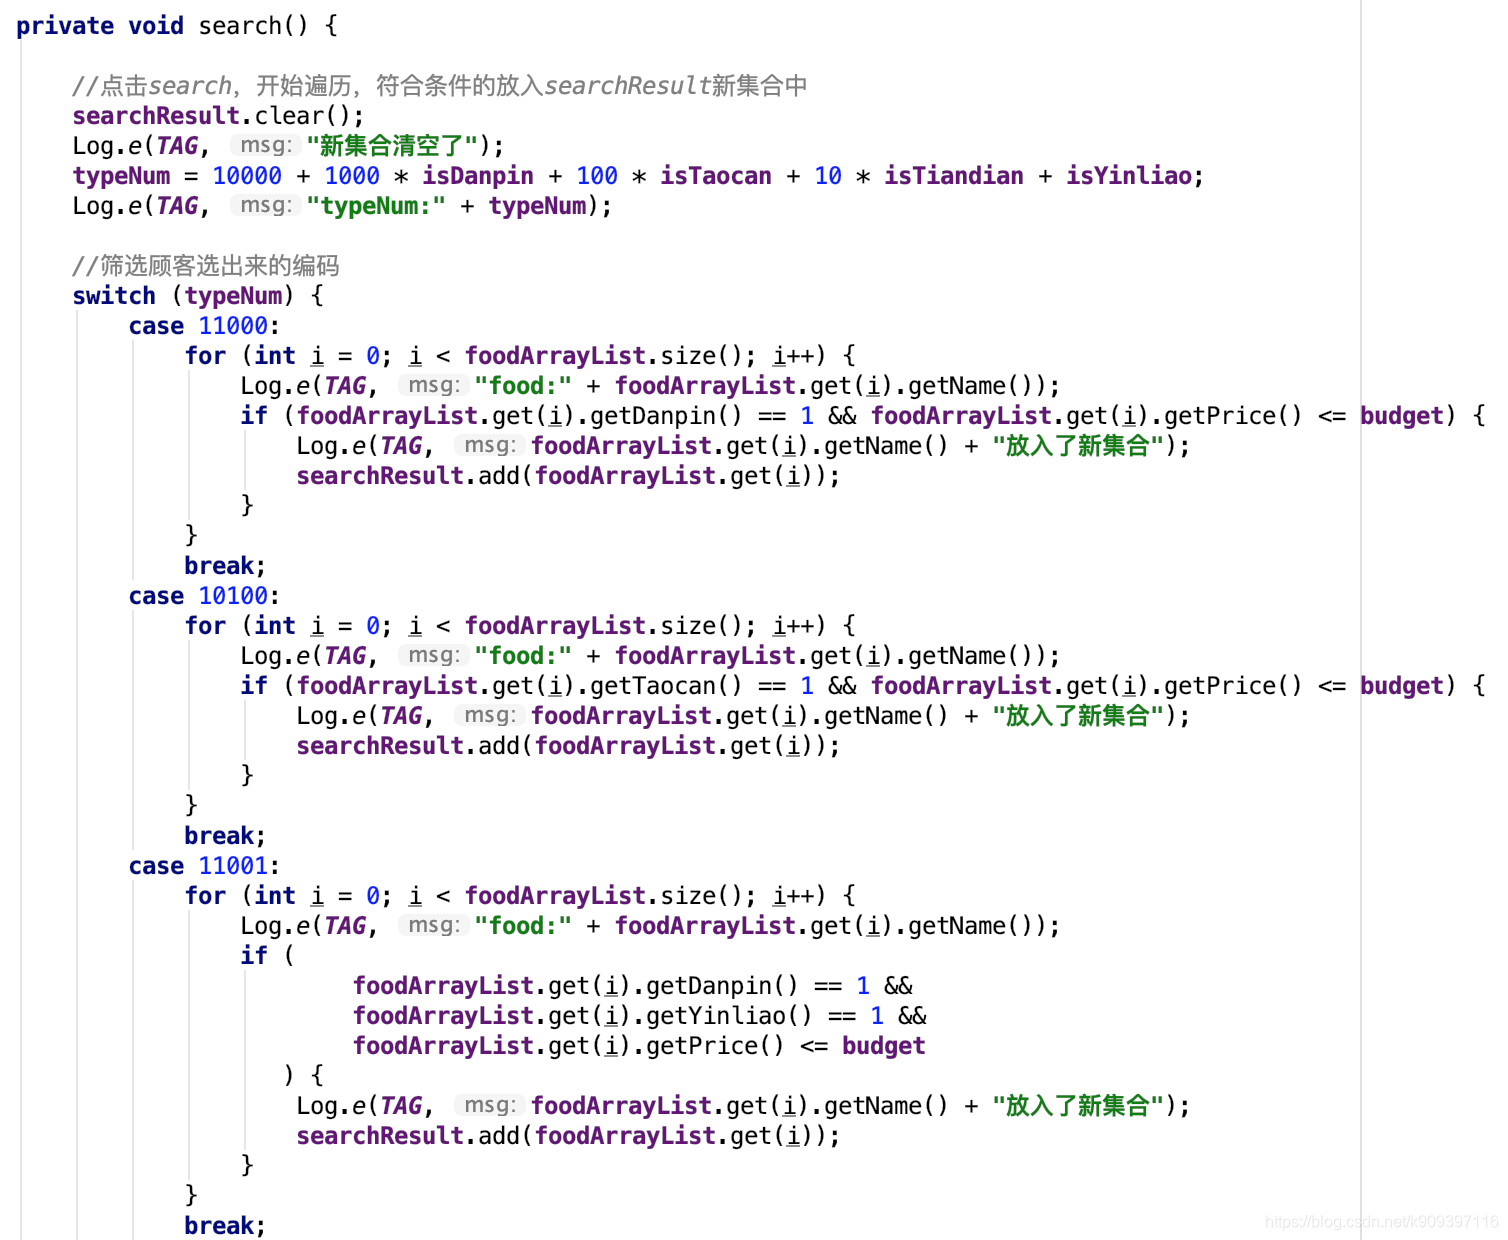Click the isYinliao variable
Image resolution: width=1508 pixels, height=1240 pixels.
(x=1129, y=176)
